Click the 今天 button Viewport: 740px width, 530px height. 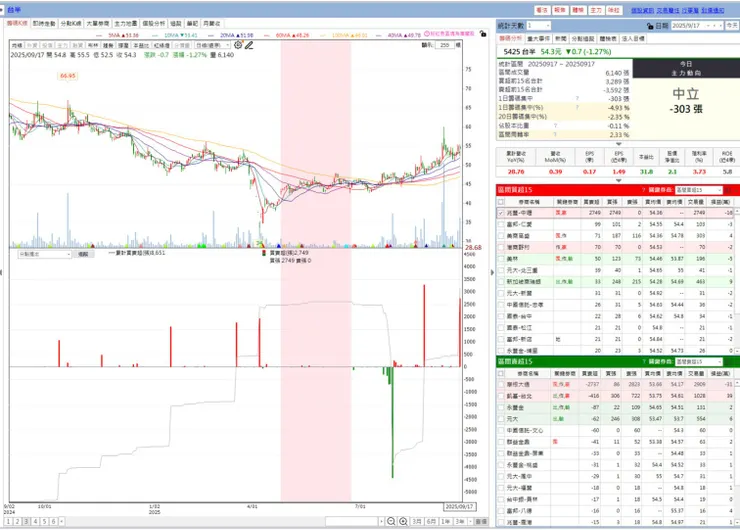(x=732, y=25)
